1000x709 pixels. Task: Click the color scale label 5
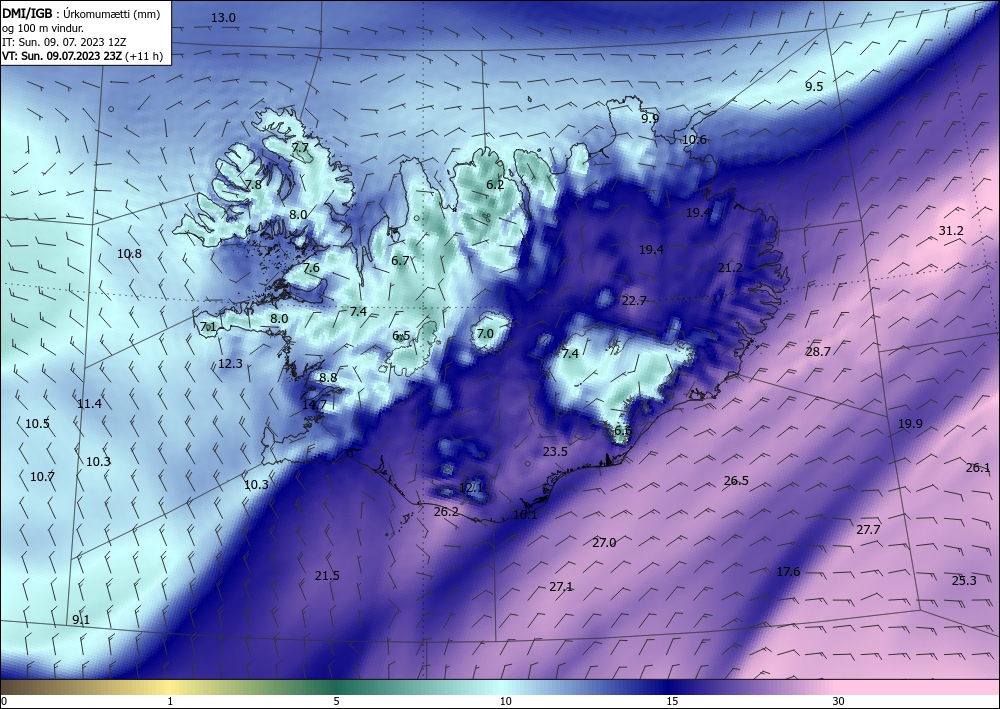(x=336, y=702)
